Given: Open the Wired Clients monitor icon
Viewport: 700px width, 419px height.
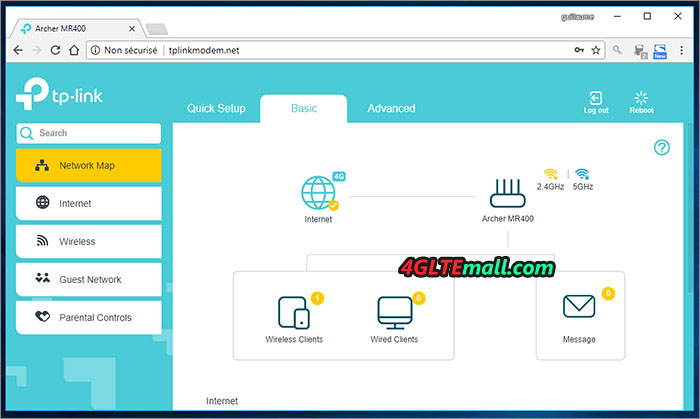Looking at the screenshot, I should click(x=393, y=312).
